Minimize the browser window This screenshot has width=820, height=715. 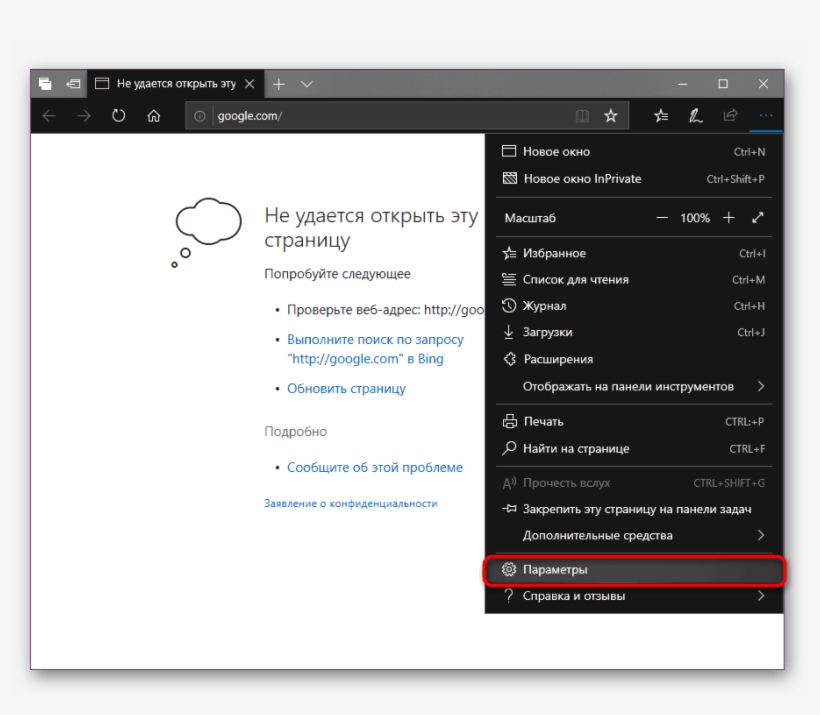(682, 84)
